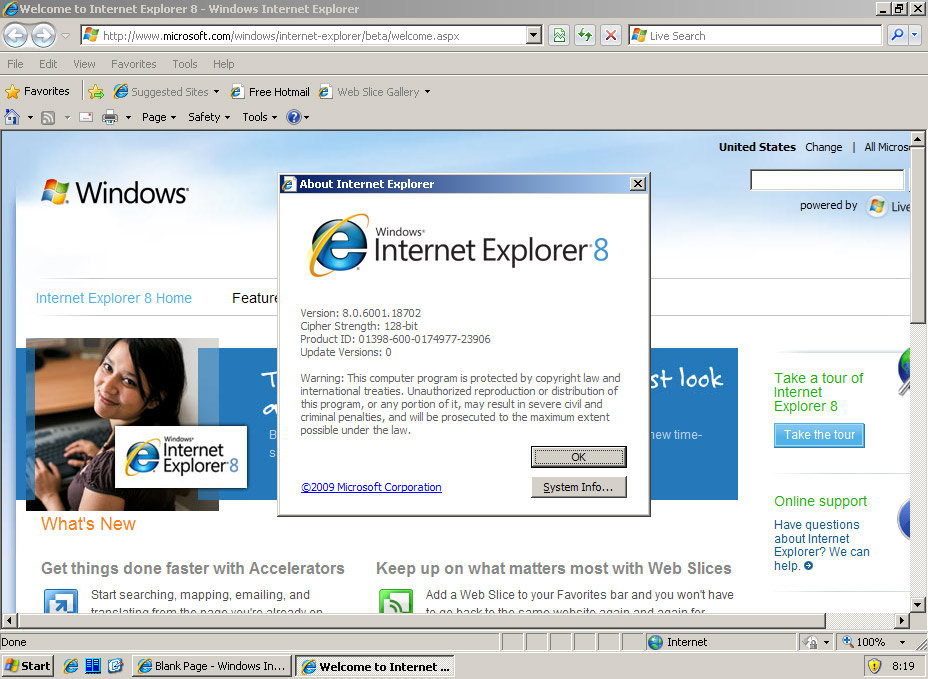Click the blue Help question mark icon
This screenshot has height=679, width=928.
[x=294, y=117]
